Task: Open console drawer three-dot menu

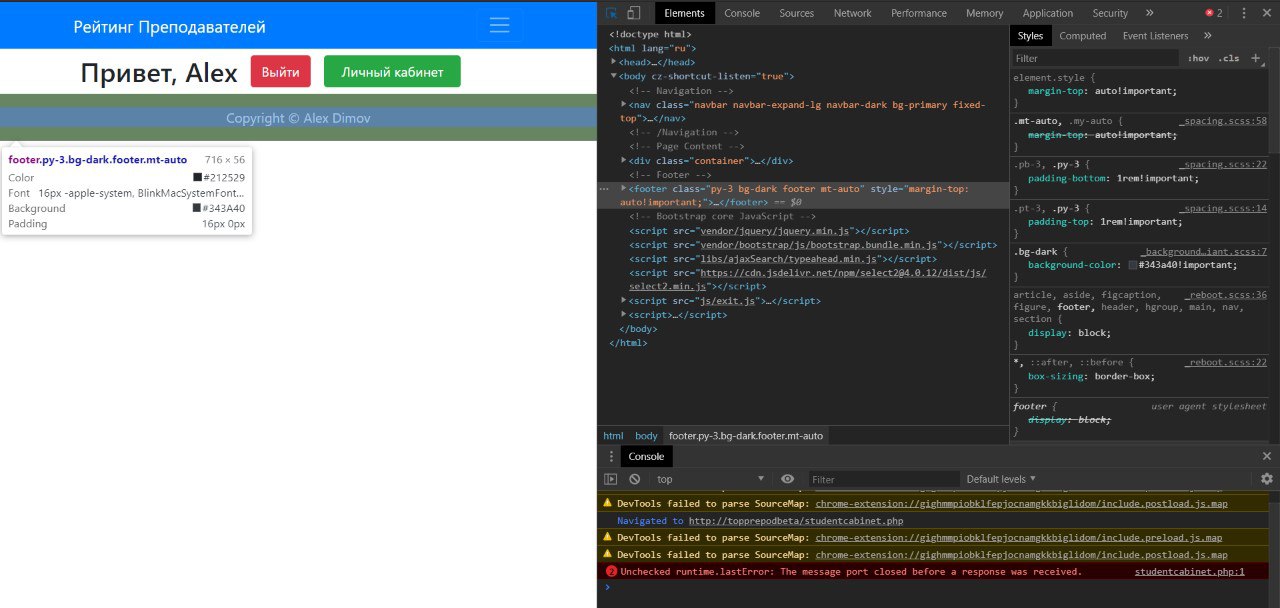Action: [611, 456]
